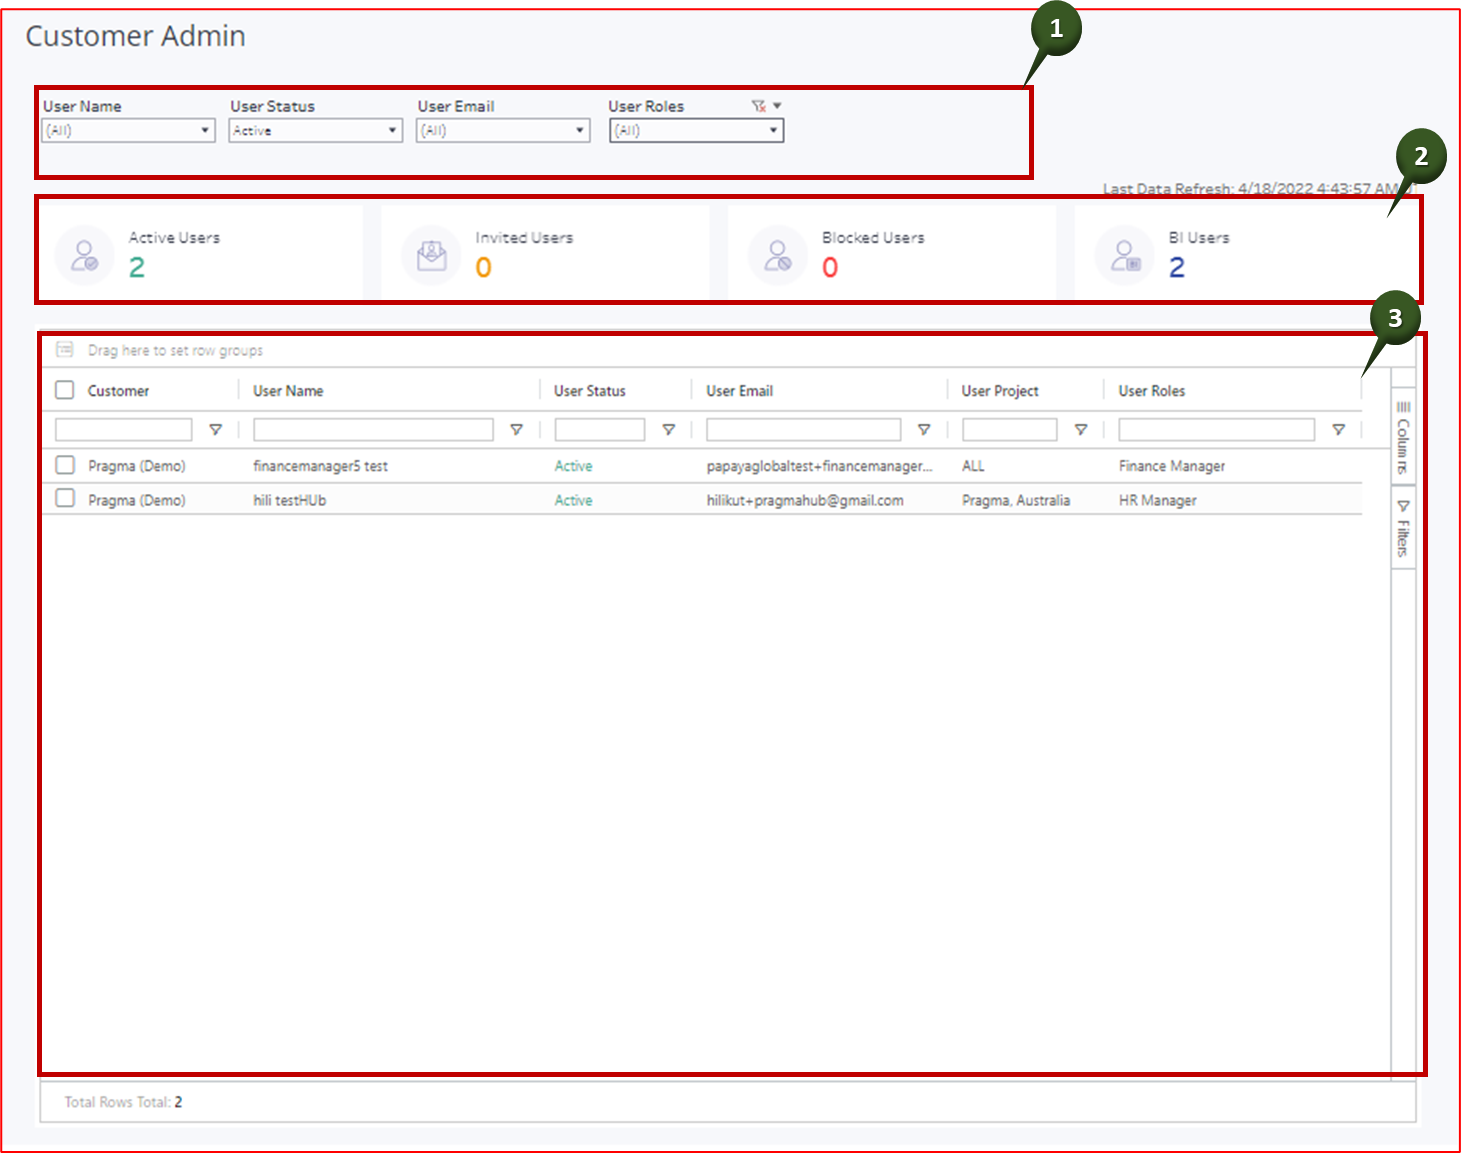Select the checkbox for hili testHUb

[64, 499]
